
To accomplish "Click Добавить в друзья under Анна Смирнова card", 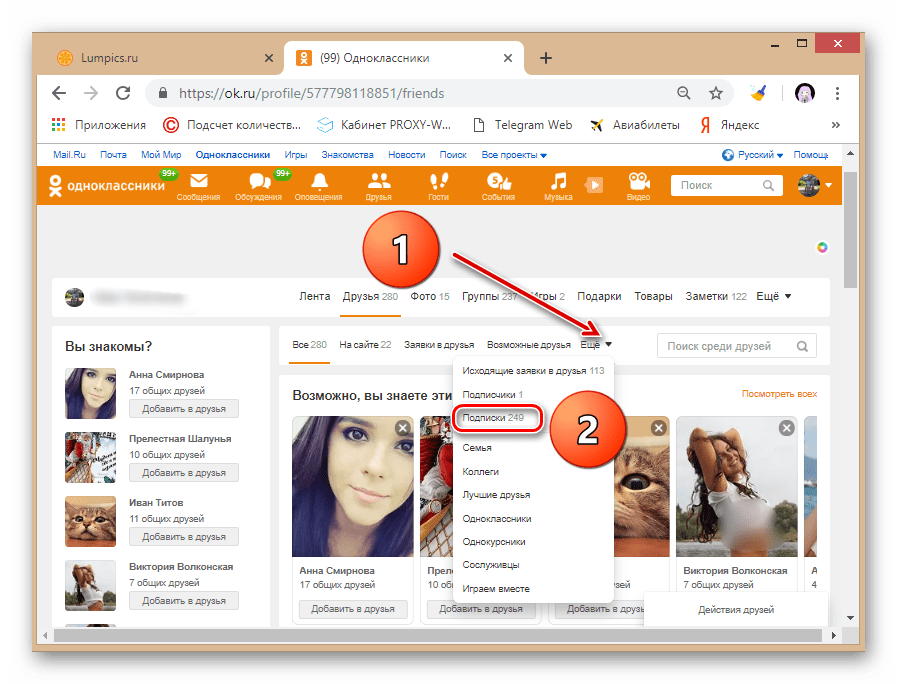I will [353, 609].
